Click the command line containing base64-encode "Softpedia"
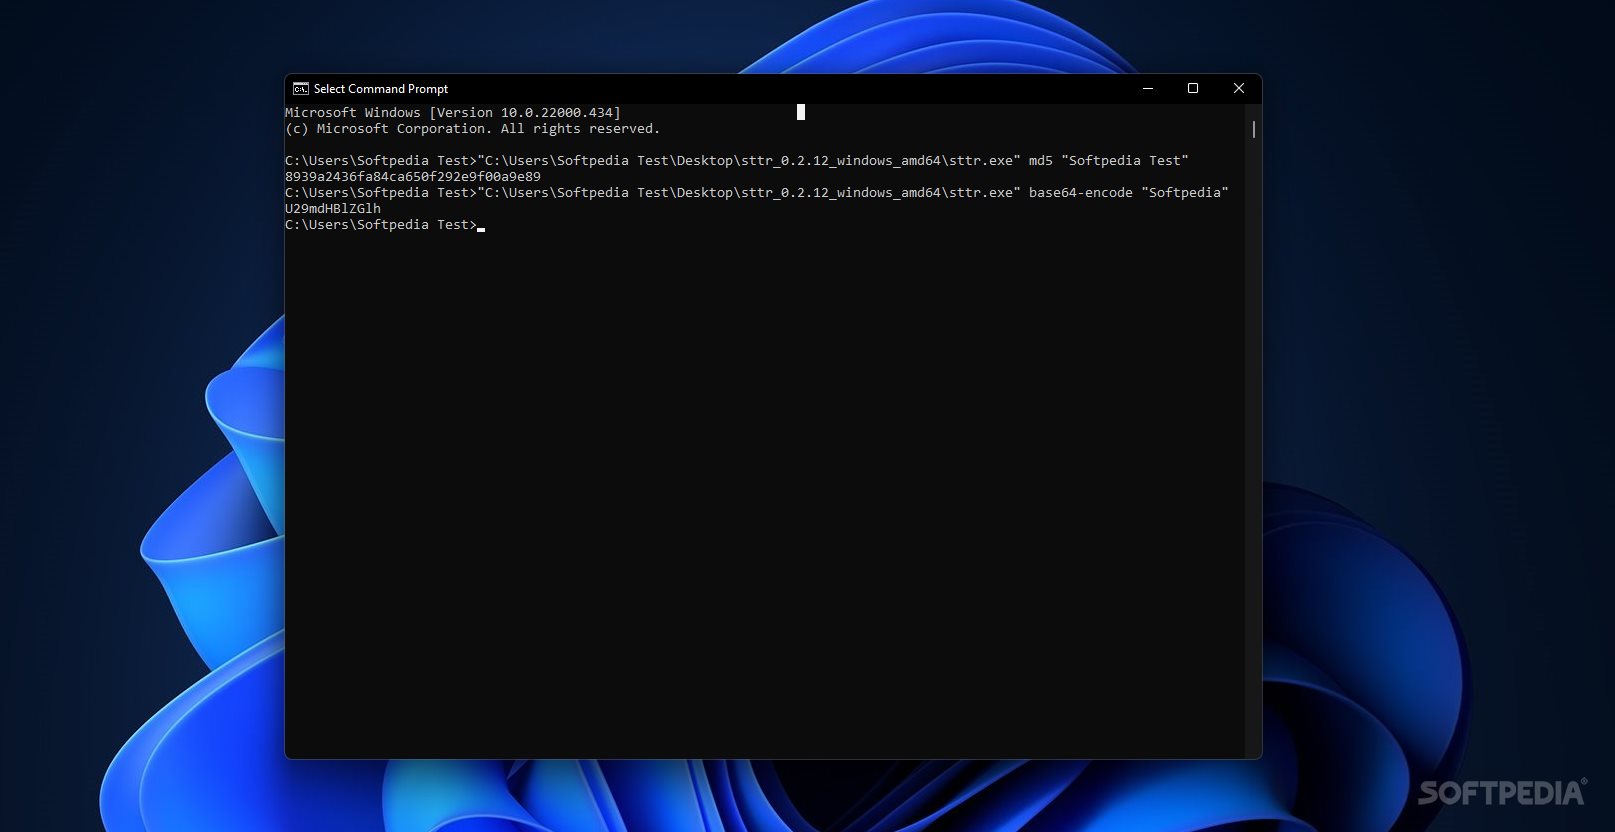Screen dimensions: 1615x832 [x=757, y=193]
